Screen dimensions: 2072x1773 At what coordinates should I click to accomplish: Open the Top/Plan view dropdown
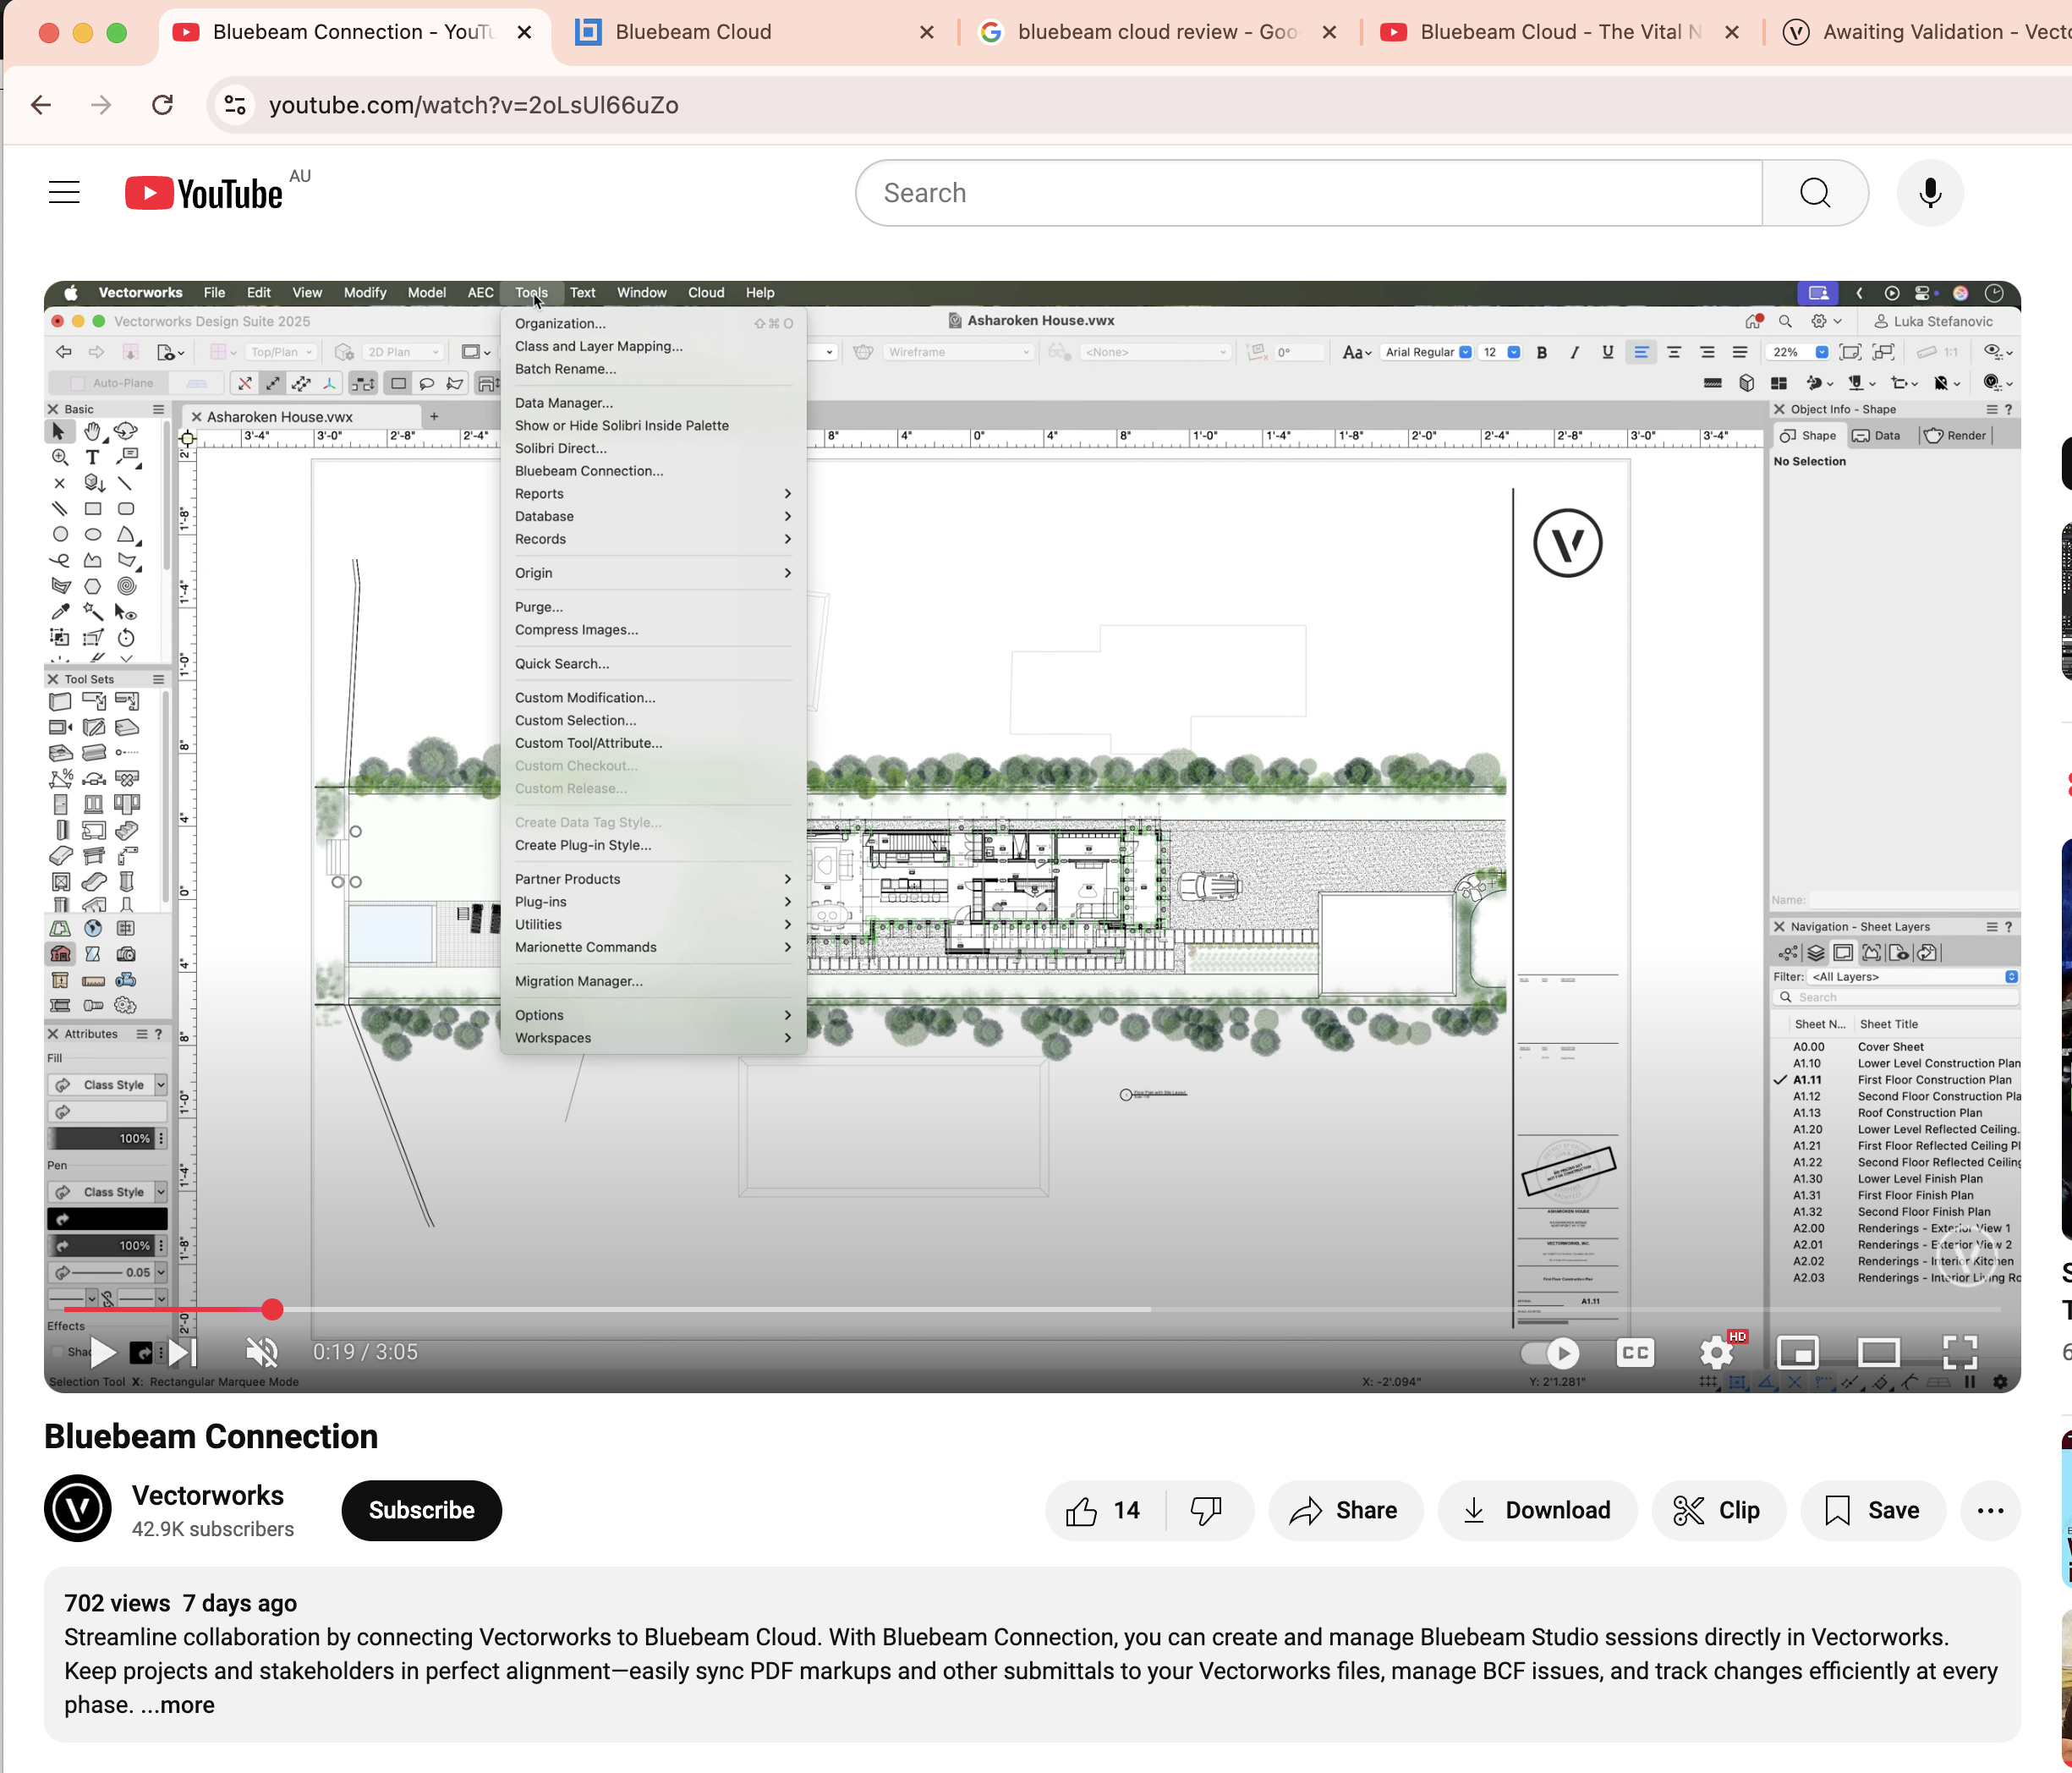pyautogui.click(x=281, y=351)
